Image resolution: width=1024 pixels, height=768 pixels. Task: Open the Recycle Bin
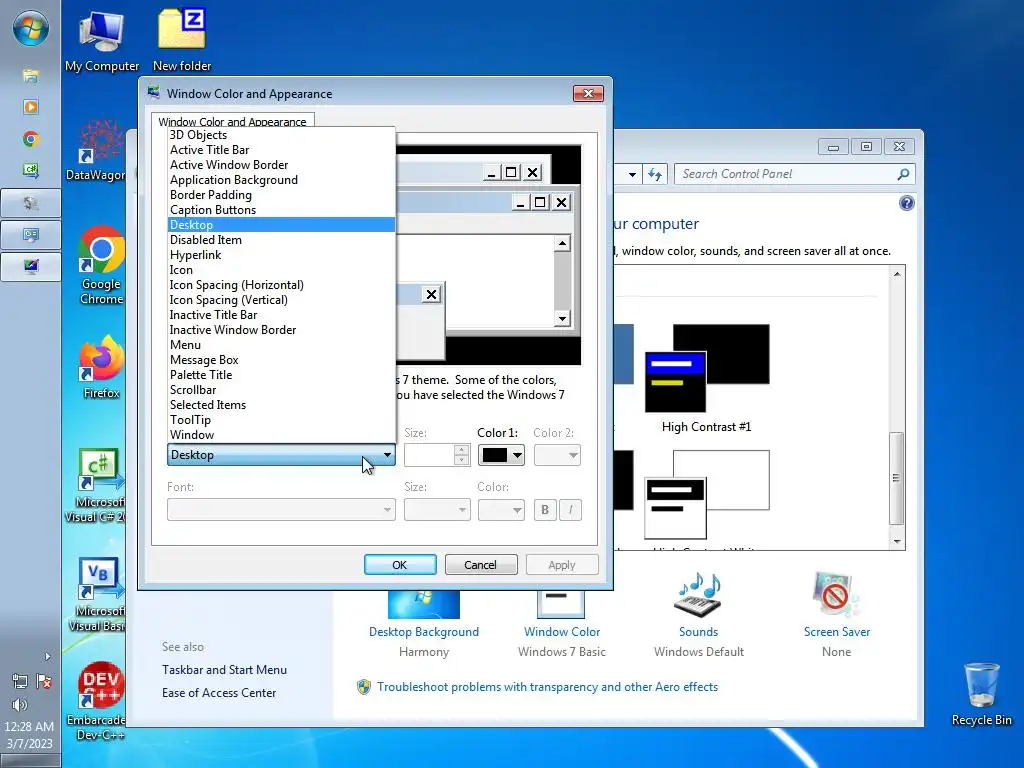pyautogui.click(x=981, y=694)
